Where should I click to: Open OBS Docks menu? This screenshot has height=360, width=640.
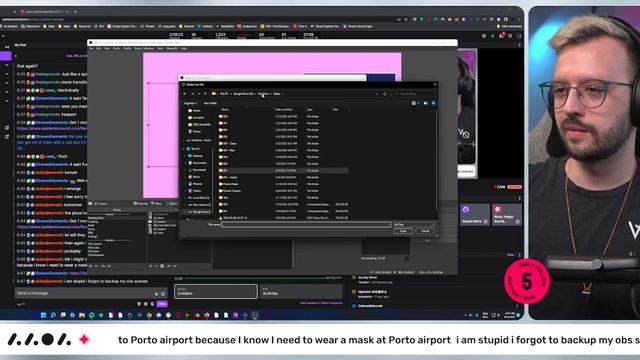click(x=117, y=49)
